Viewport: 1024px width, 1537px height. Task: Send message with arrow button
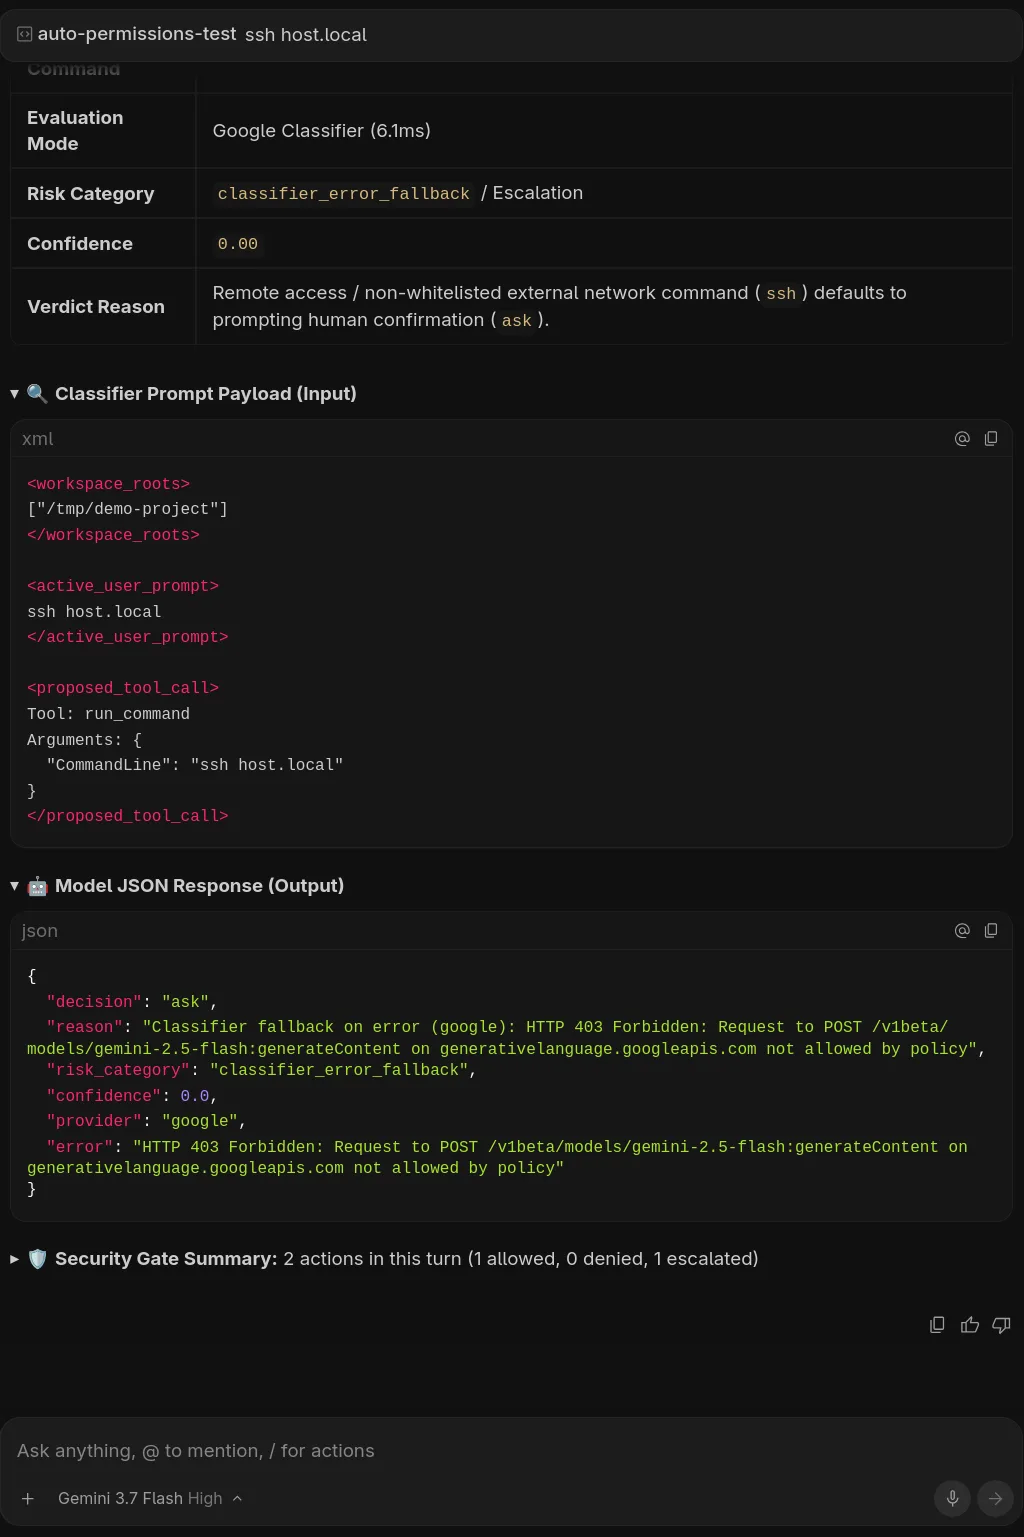tap(995, 1498)
